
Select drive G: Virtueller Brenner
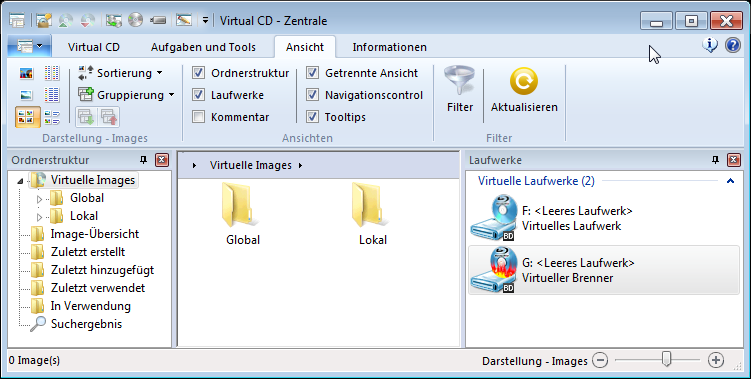(x=604, y=270)
